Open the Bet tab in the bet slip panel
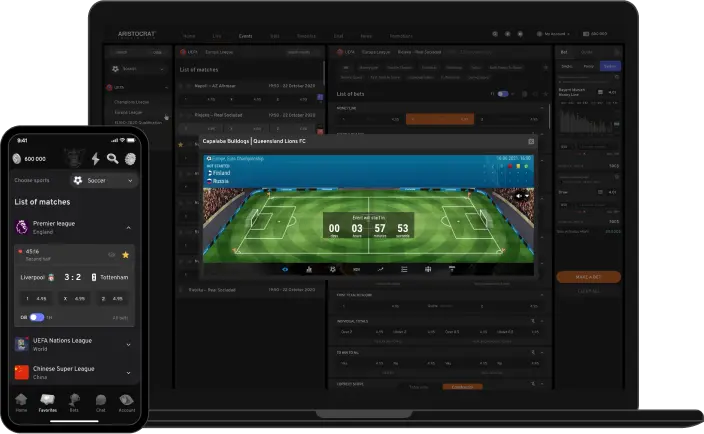704x434 pixels. [x=564, y=52]
